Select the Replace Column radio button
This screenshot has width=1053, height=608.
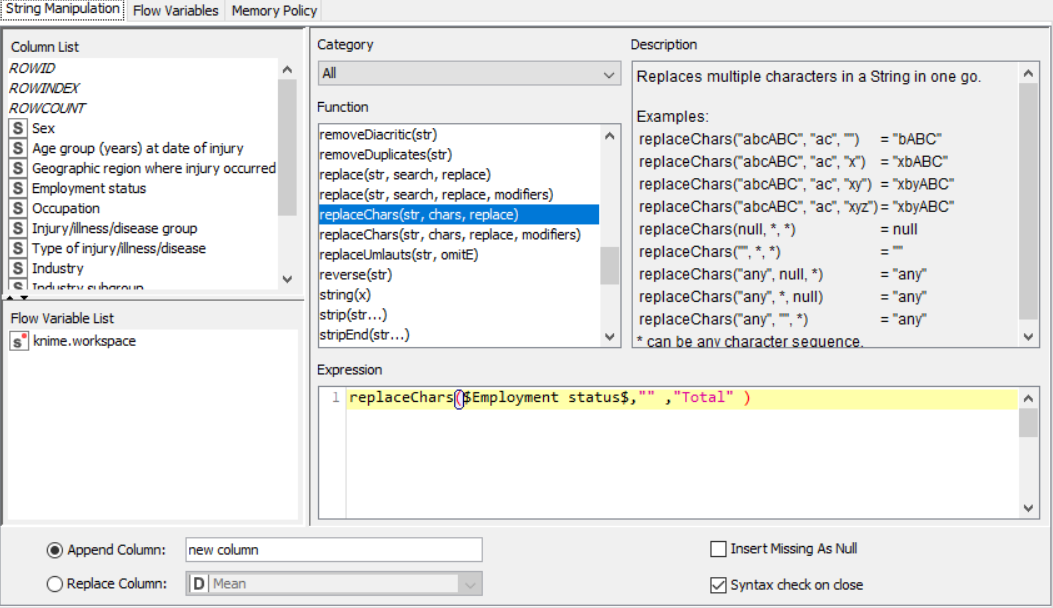54,584
